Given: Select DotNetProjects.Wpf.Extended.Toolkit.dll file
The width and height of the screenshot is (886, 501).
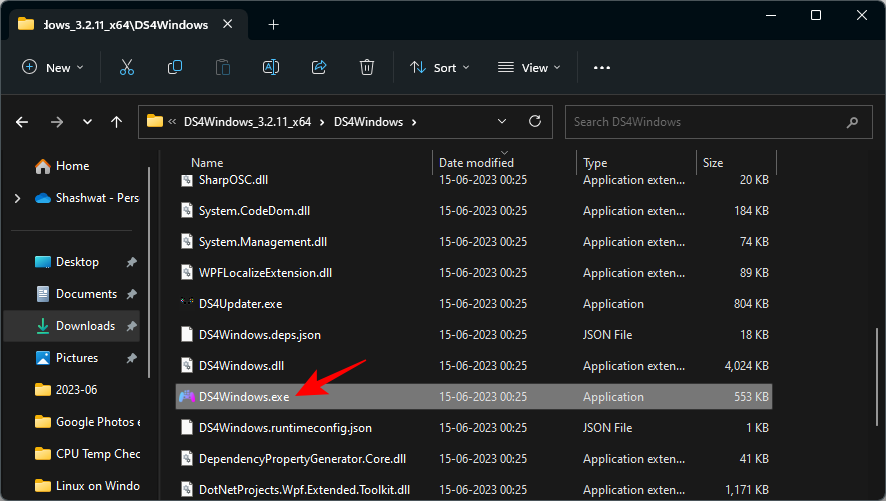Looking at the screenshot, I should pos(304,490).
